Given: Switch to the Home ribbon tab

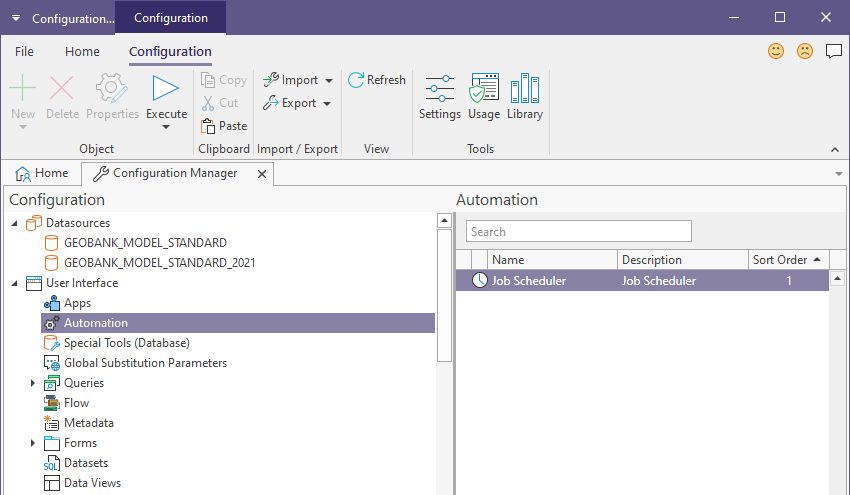Looking at the screenshot, I should click(82, 51).
